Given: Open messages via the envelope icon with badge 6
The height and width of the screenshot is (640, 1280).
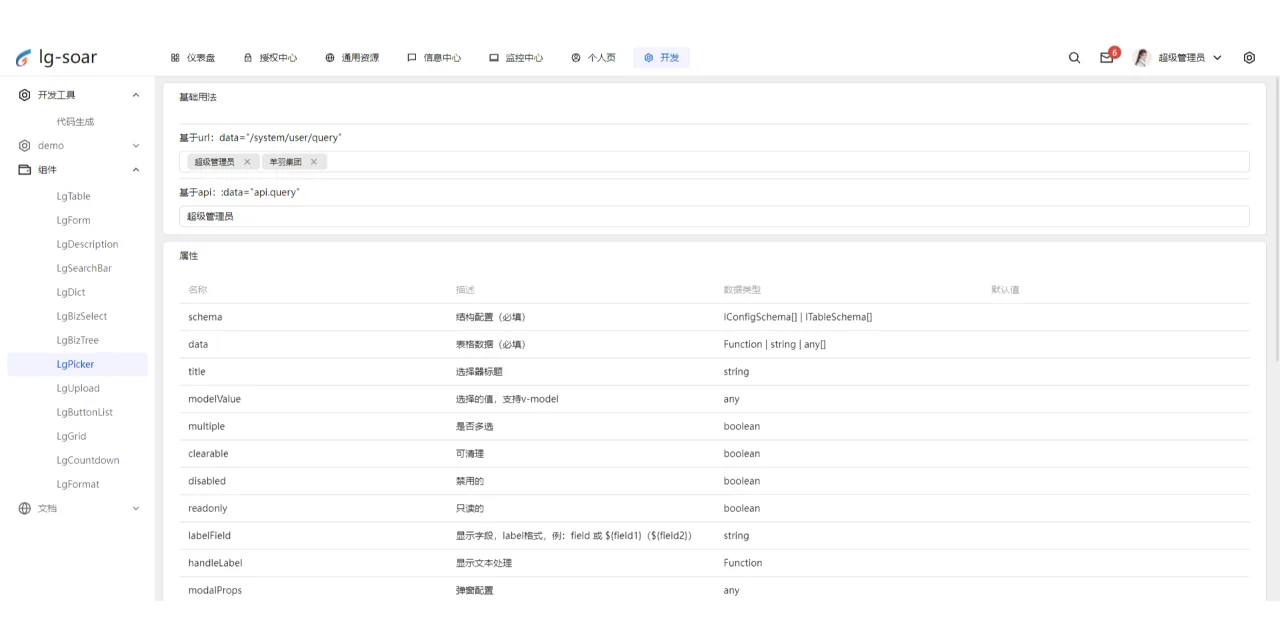Looking at the screenshot, I should [1106, 58].
